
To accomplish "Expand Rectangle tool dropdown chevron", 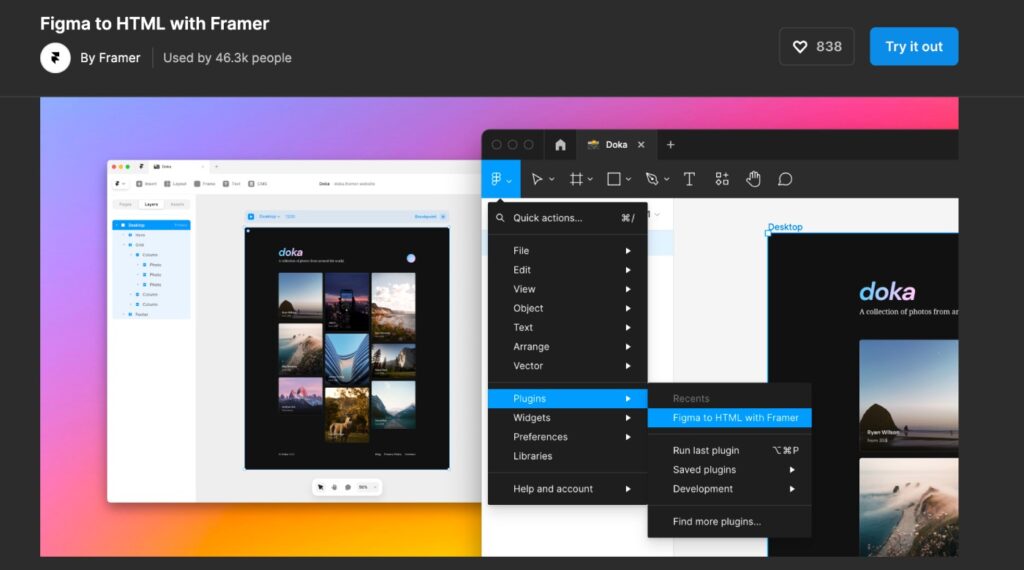I will click(628, 180).
